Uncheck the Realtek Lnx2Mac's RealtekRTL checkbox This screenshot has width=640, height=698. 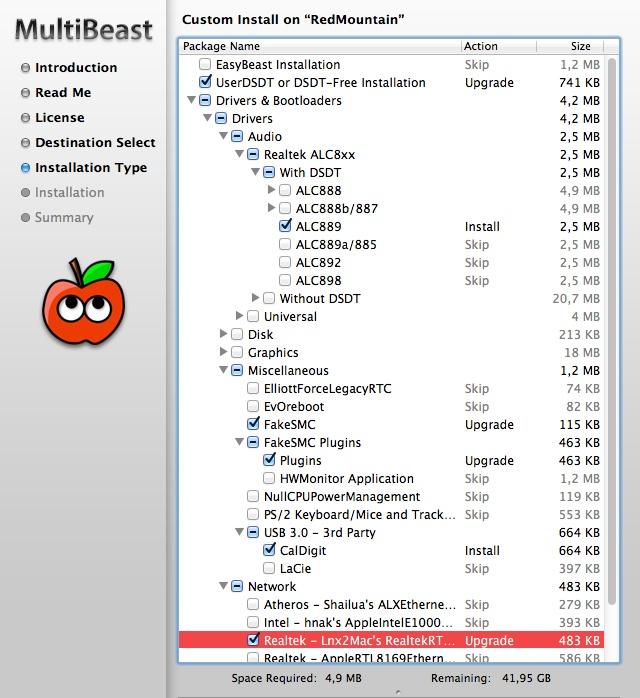tap(253, 640)
